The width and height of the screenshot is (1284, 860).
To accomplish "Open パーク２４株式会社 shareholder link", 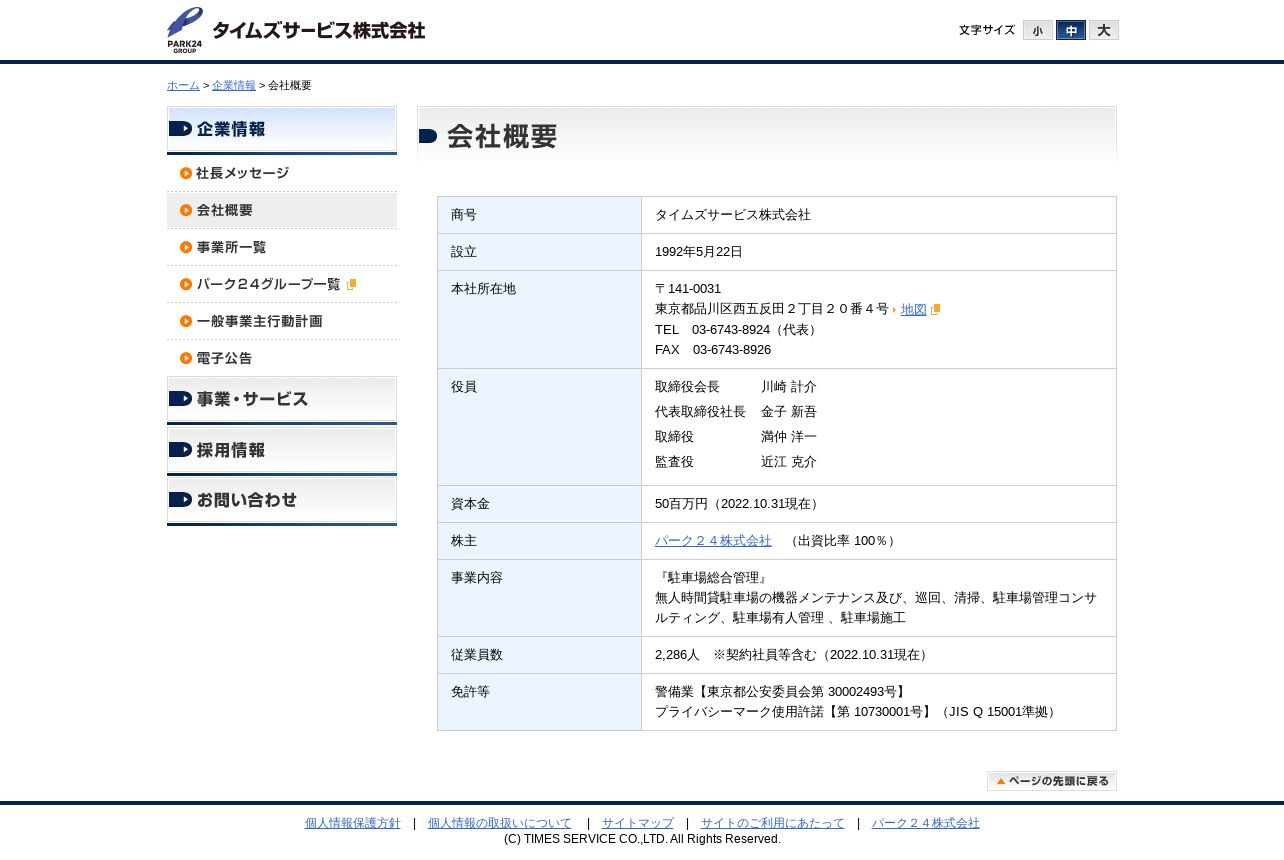I will pyautogui.click(x=713, y=541).
